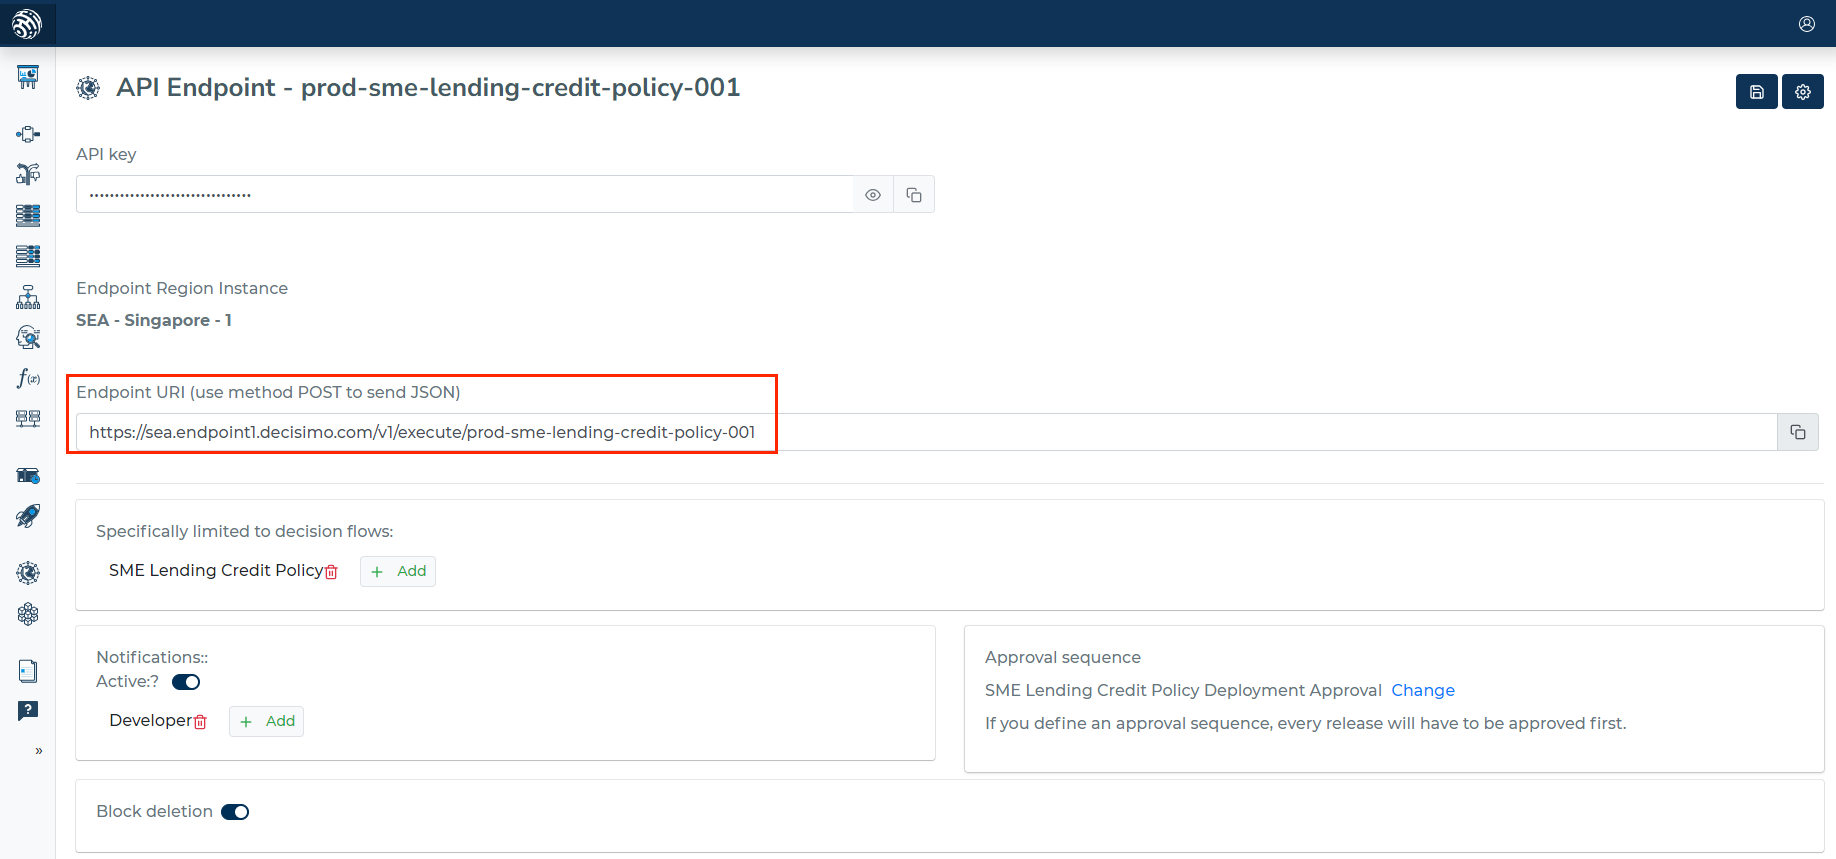Open the tree hierarchy diagram icon
1836x859 pixels.
pos(28,297)
